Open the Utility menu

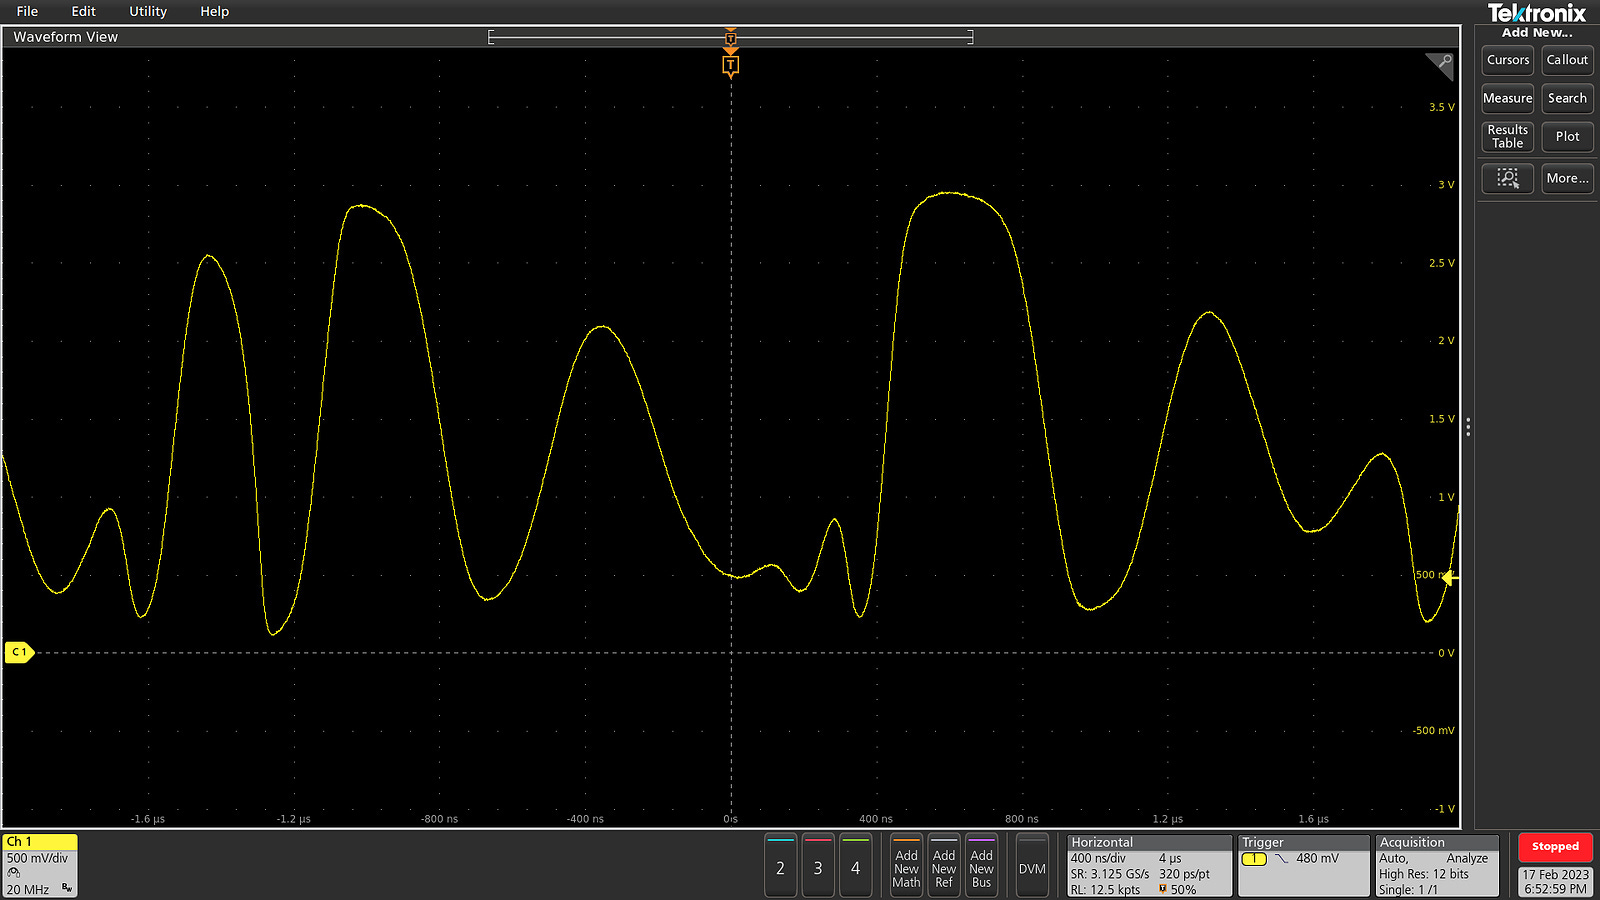click(x=147, y=11)
